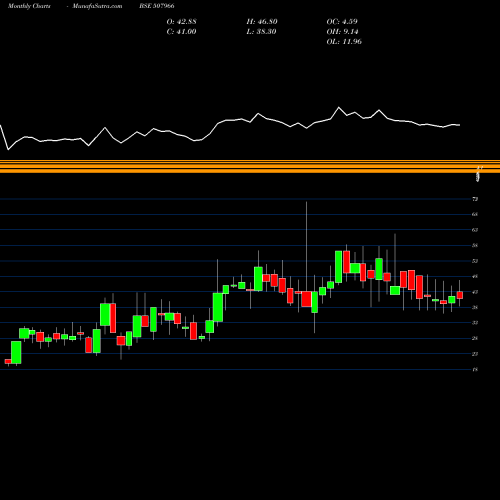Viewport: 500px width, 500px height.
Task: Click the 28 price axis label
Action: coord(475,338)
